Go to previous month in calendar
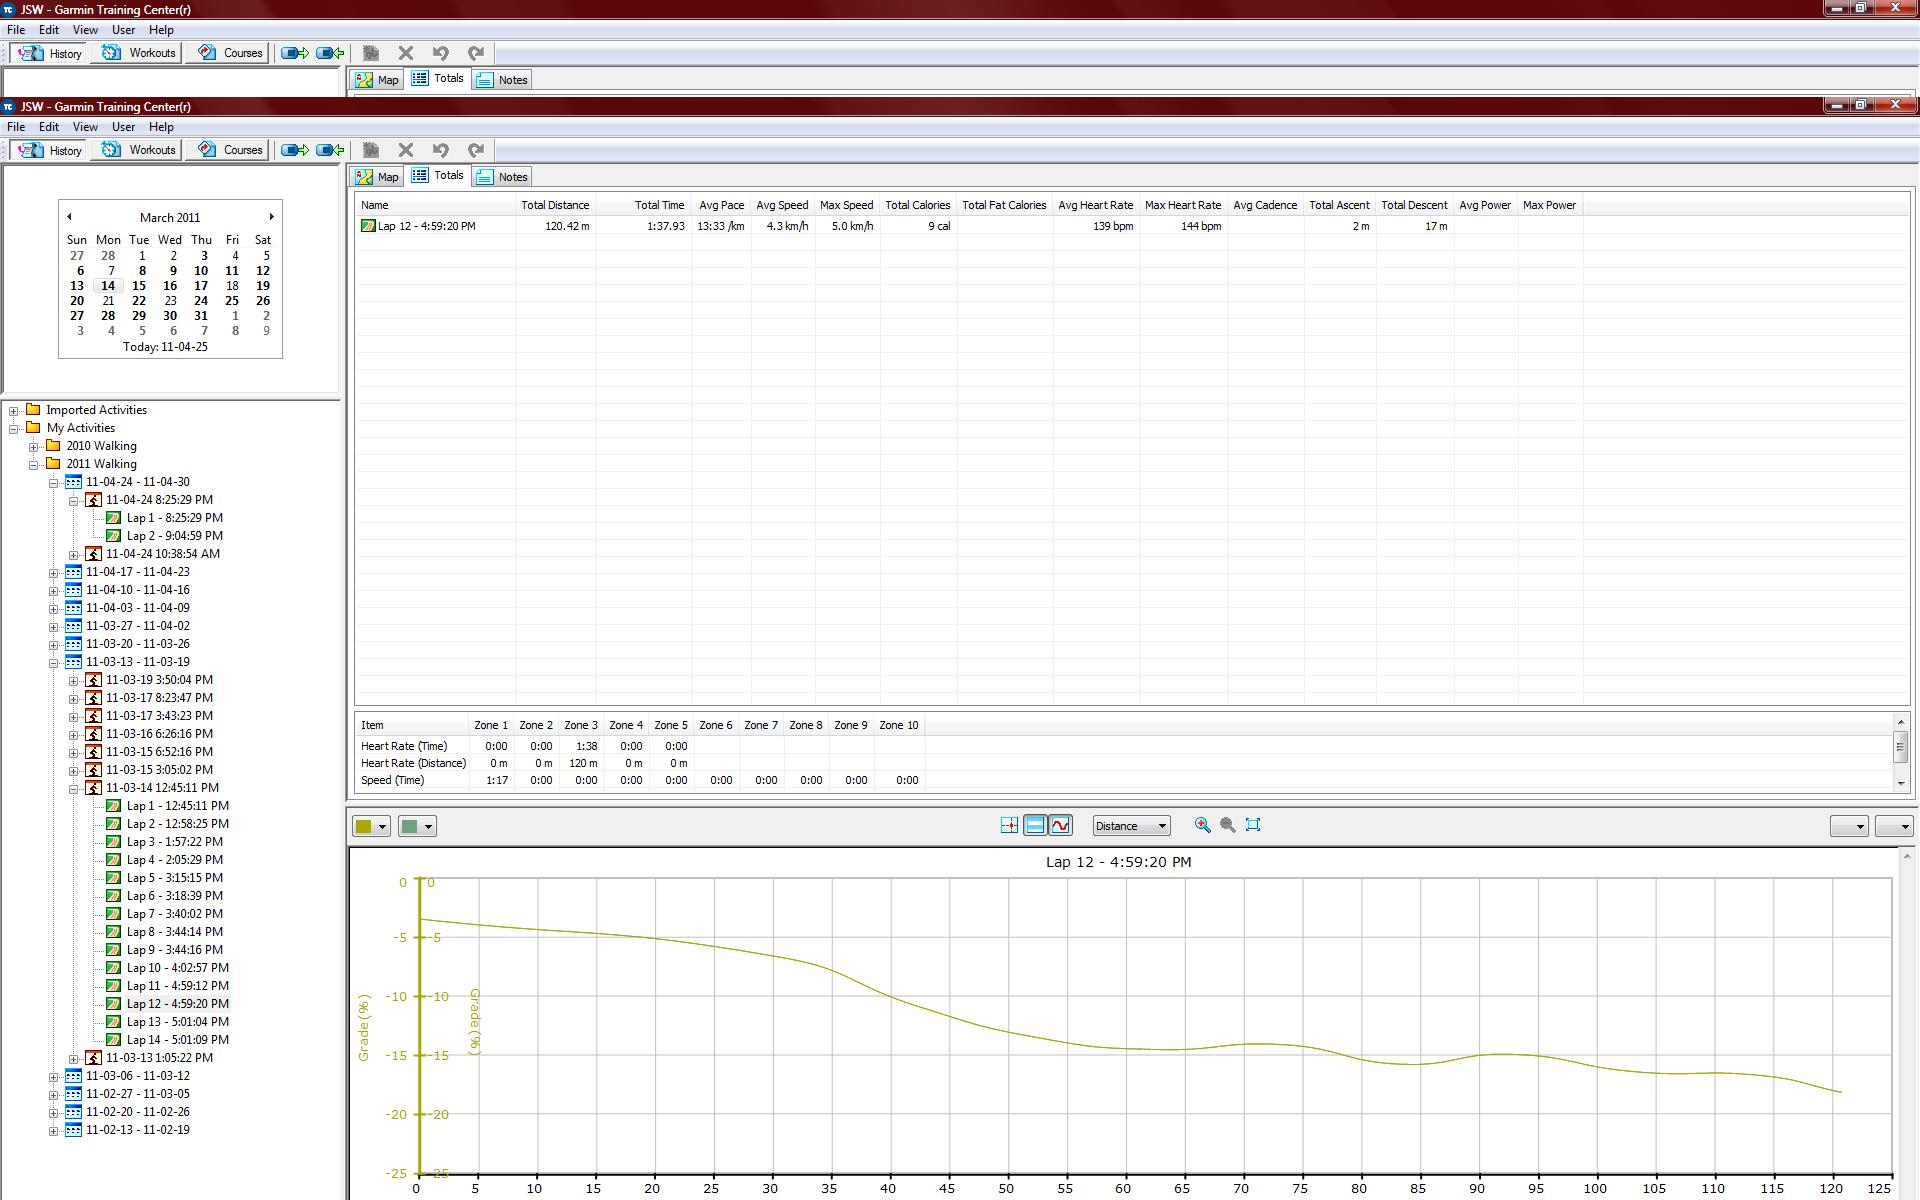The image size is (1920, 1200). coord(69,217)
